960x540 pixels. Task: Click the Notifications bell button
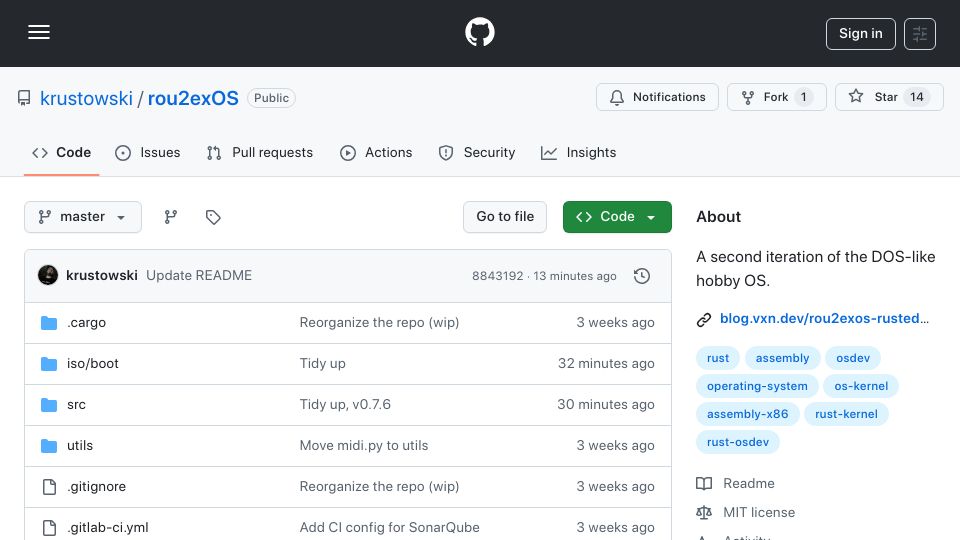657,97
